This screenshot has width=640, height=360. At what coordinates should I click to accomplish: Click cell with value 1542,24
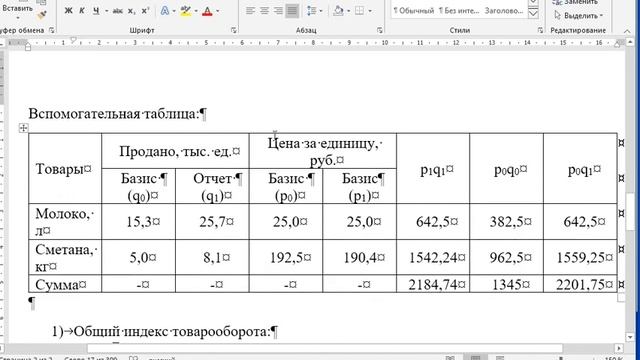[x=433, y=257]
